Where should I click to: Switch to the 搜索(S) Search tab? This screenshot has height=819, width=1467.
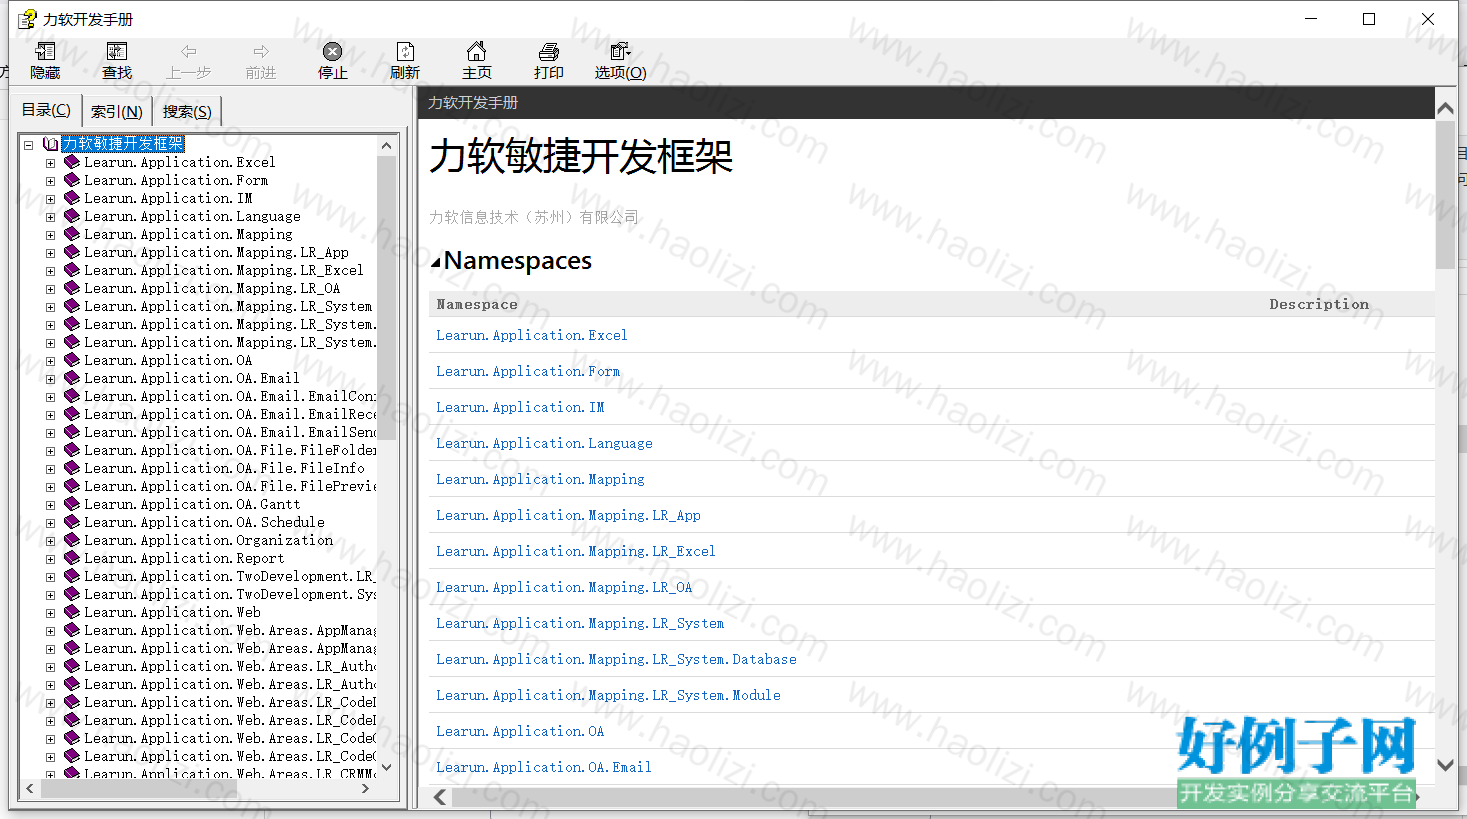coord(187,111)
